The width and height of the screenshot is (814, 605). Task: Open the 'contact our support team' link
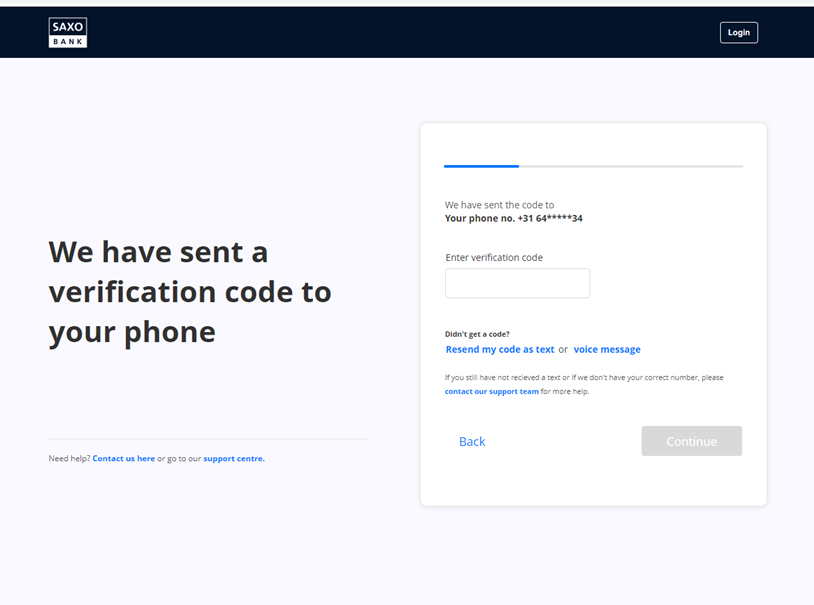pyautogui.click(x=491, y=392)
